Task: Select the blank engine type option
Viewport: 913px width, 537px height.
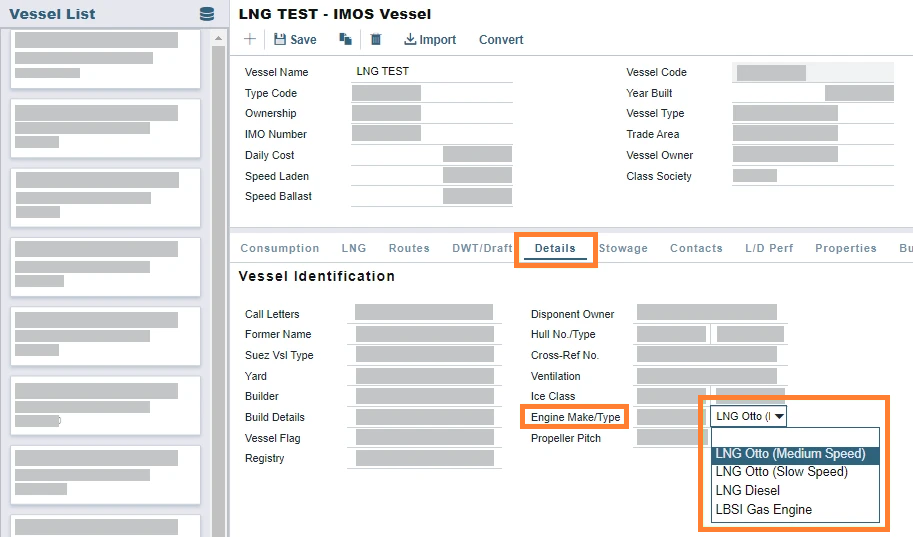Action: 795,437
